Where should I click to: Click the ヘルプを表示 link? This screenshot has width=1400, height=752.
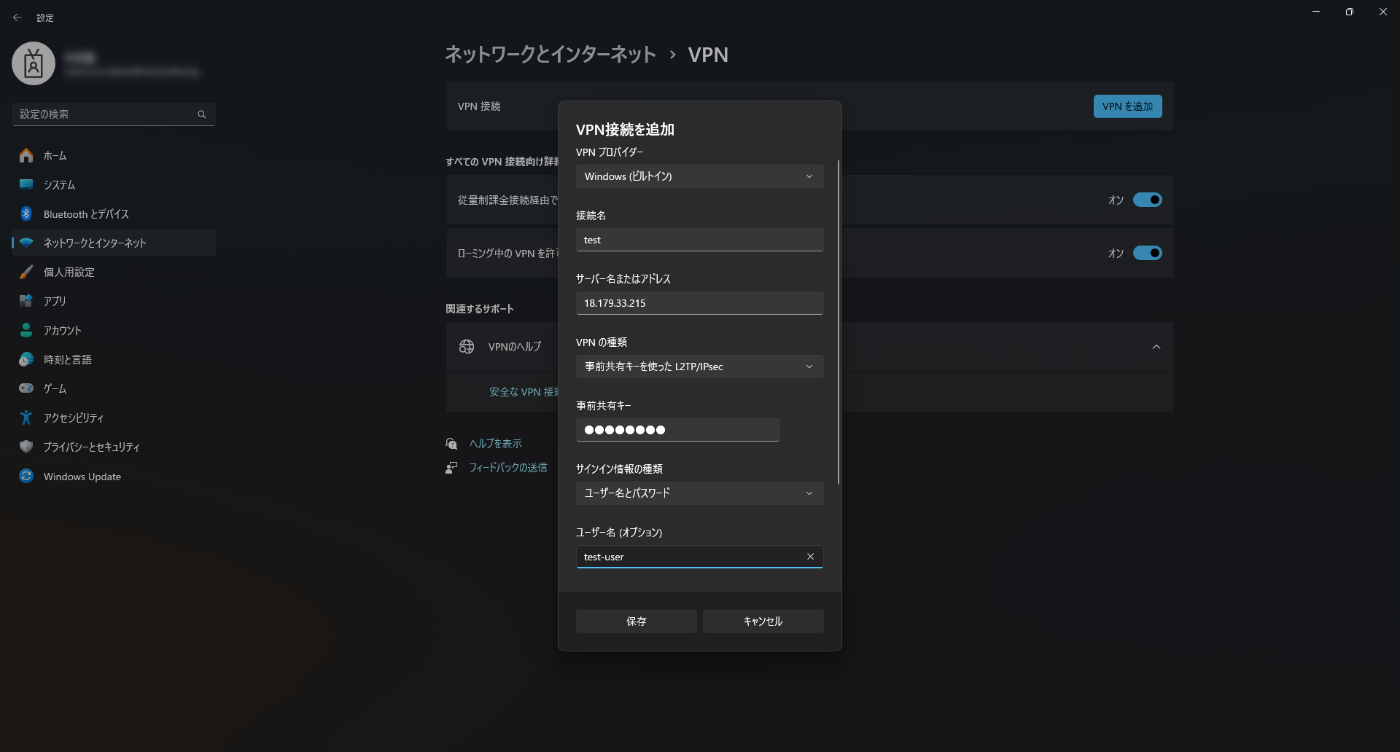pos(495,443)
